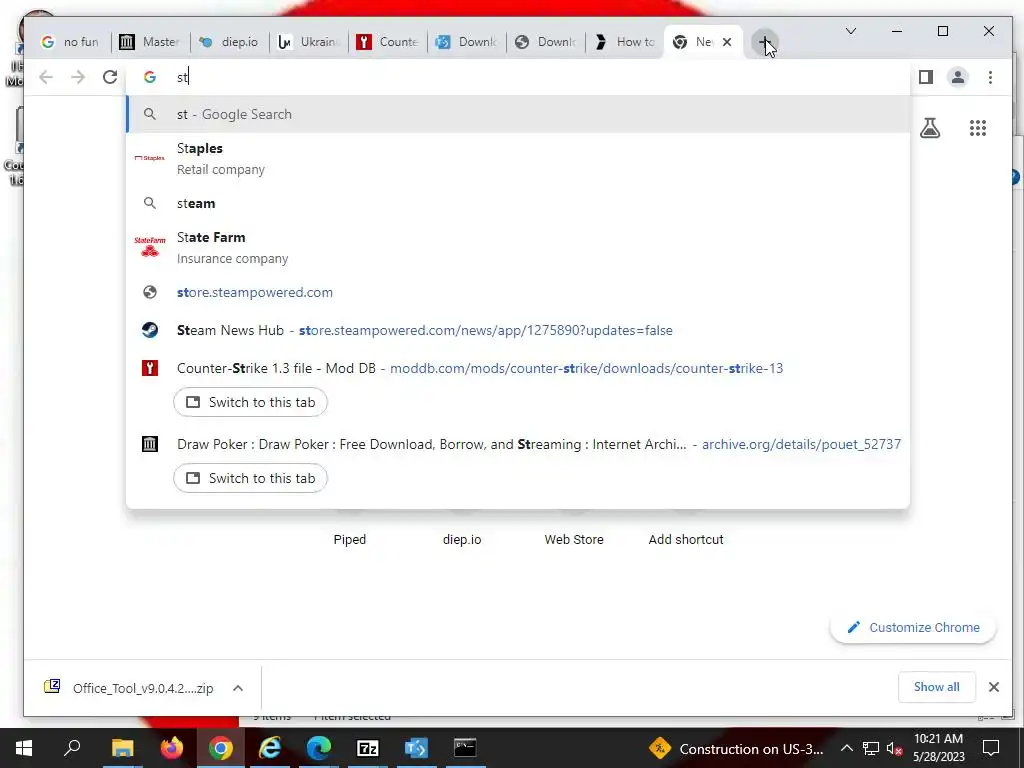Open the blue arrows app on taskbar
Image resolution: width=1024 pixels, height=768 pixels.
tap(416, 748)
